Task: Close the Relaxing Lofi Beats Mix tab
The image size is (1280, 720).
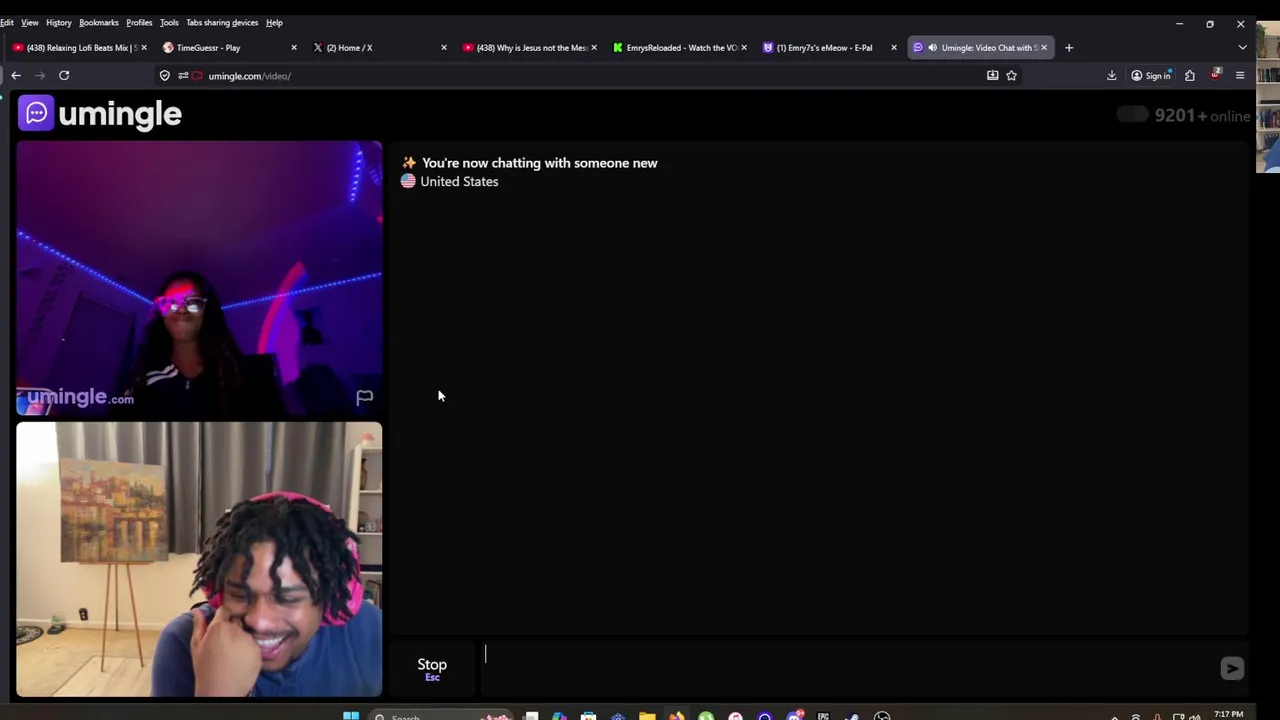Action: tap(144, 47)
